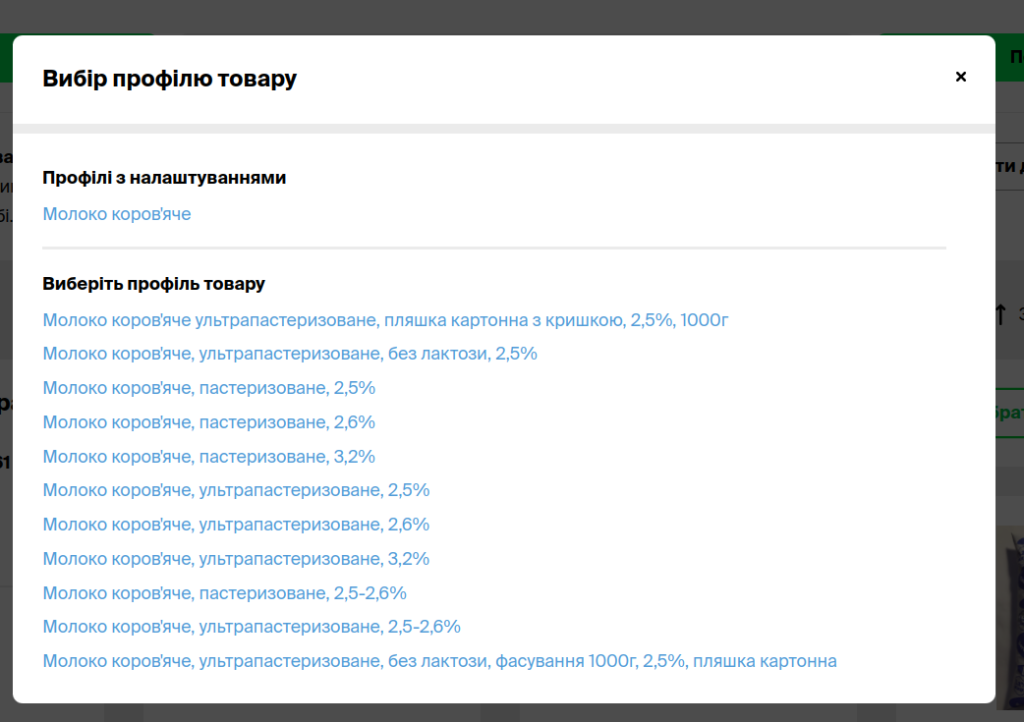Open the green header menu item behind the dialog
The height and width of the screenshot is (722, 1024).
(1013, 56)
